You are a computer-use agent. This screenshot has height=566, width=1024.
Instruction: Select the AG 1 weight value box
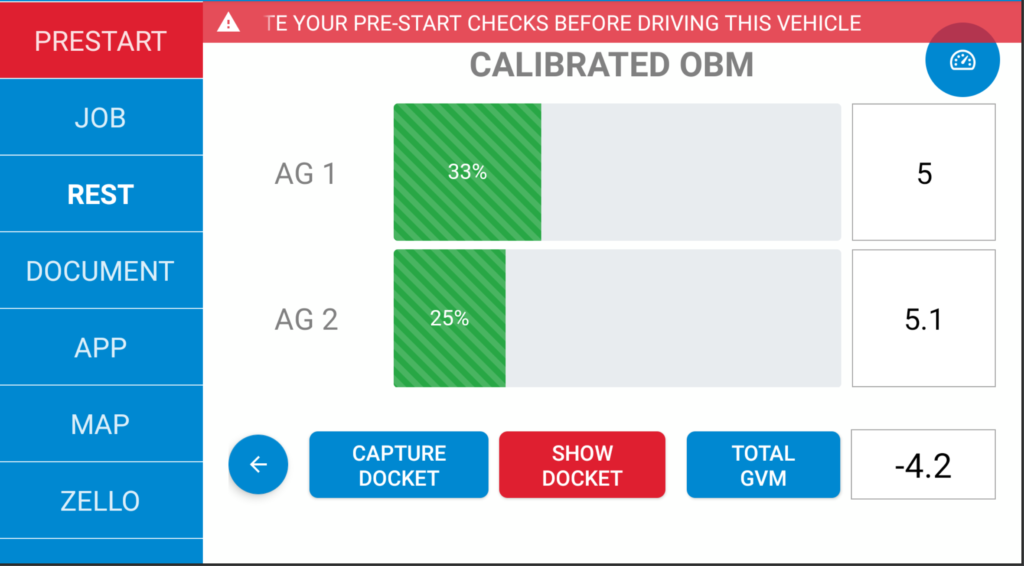pyautogui.click(x=923, y=172)
